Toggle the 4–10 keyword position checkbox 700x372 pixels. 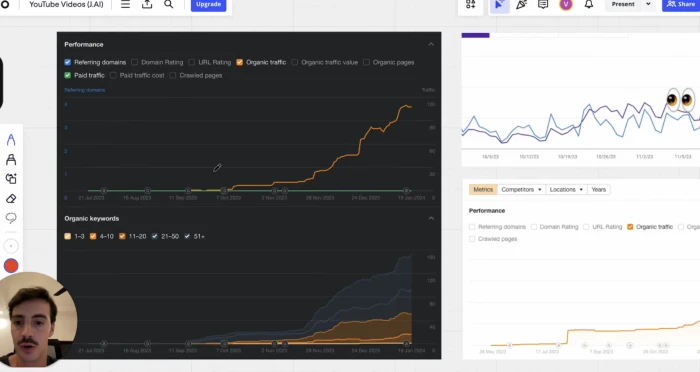[93, 236]
